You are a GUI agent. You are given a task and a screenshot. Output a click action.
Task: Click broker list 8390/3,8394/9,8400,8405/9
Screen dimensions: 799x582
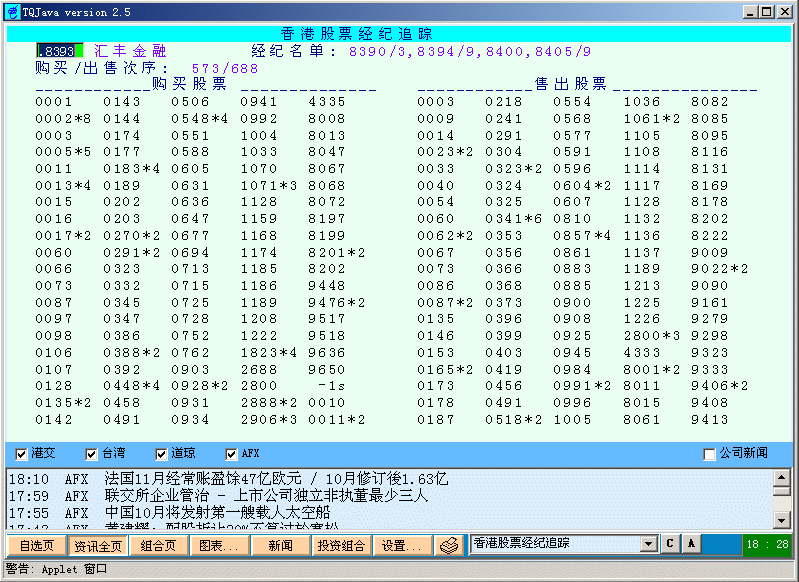[470, 51]
